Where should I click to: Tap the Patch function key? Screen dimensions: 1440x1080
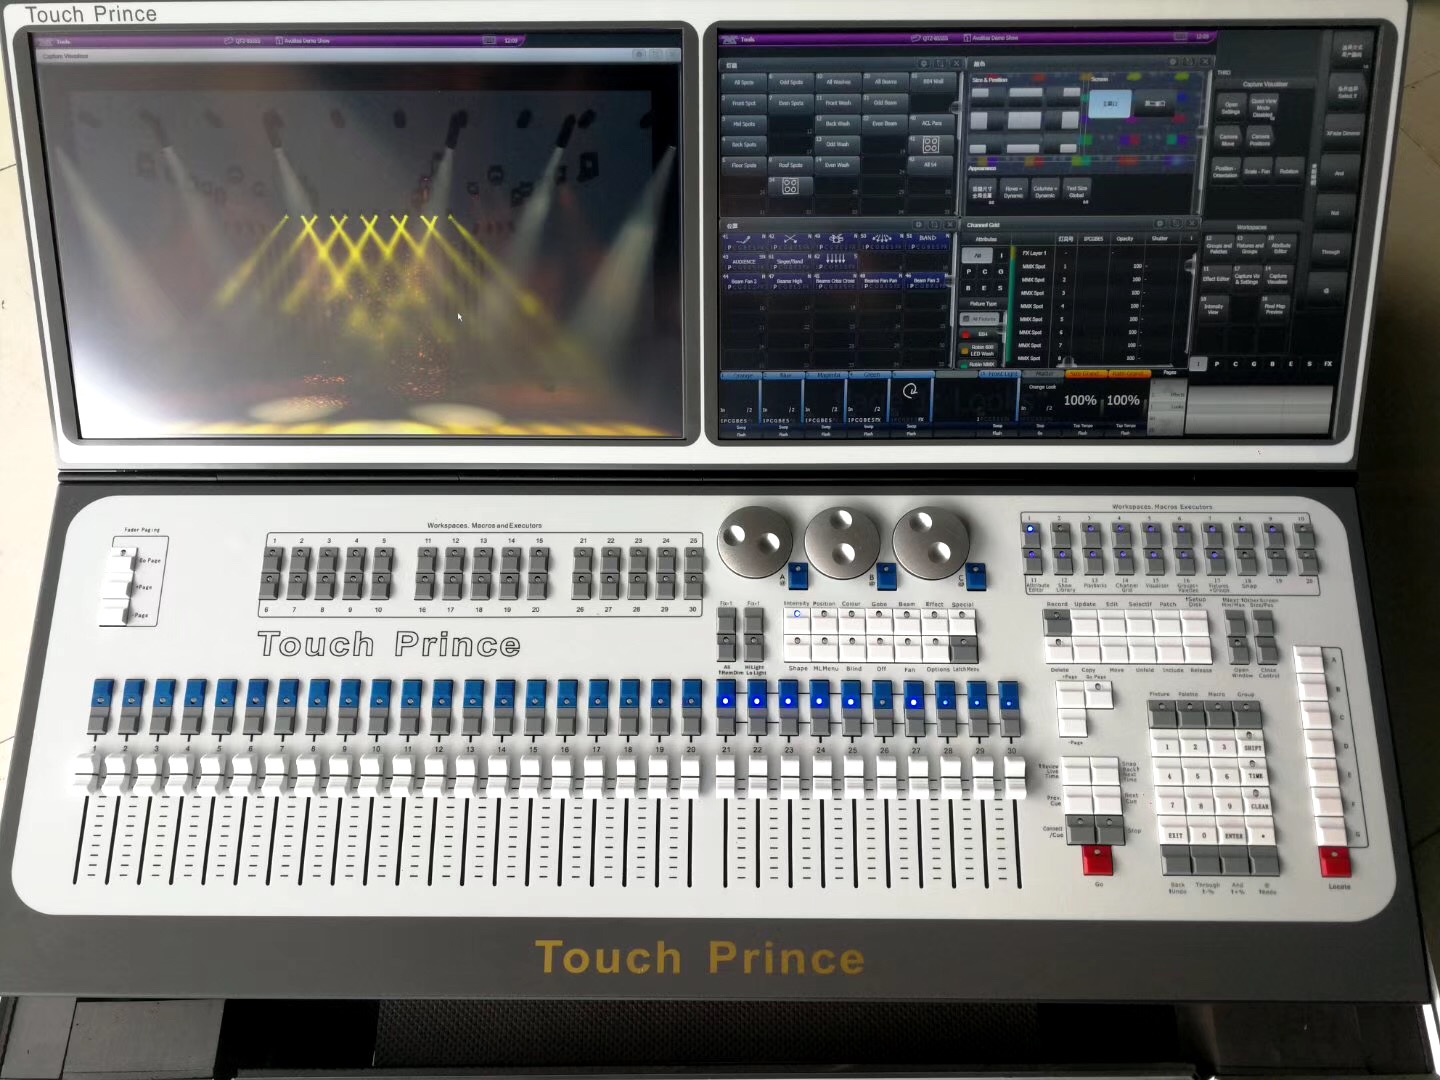(x=1168, y=623)
